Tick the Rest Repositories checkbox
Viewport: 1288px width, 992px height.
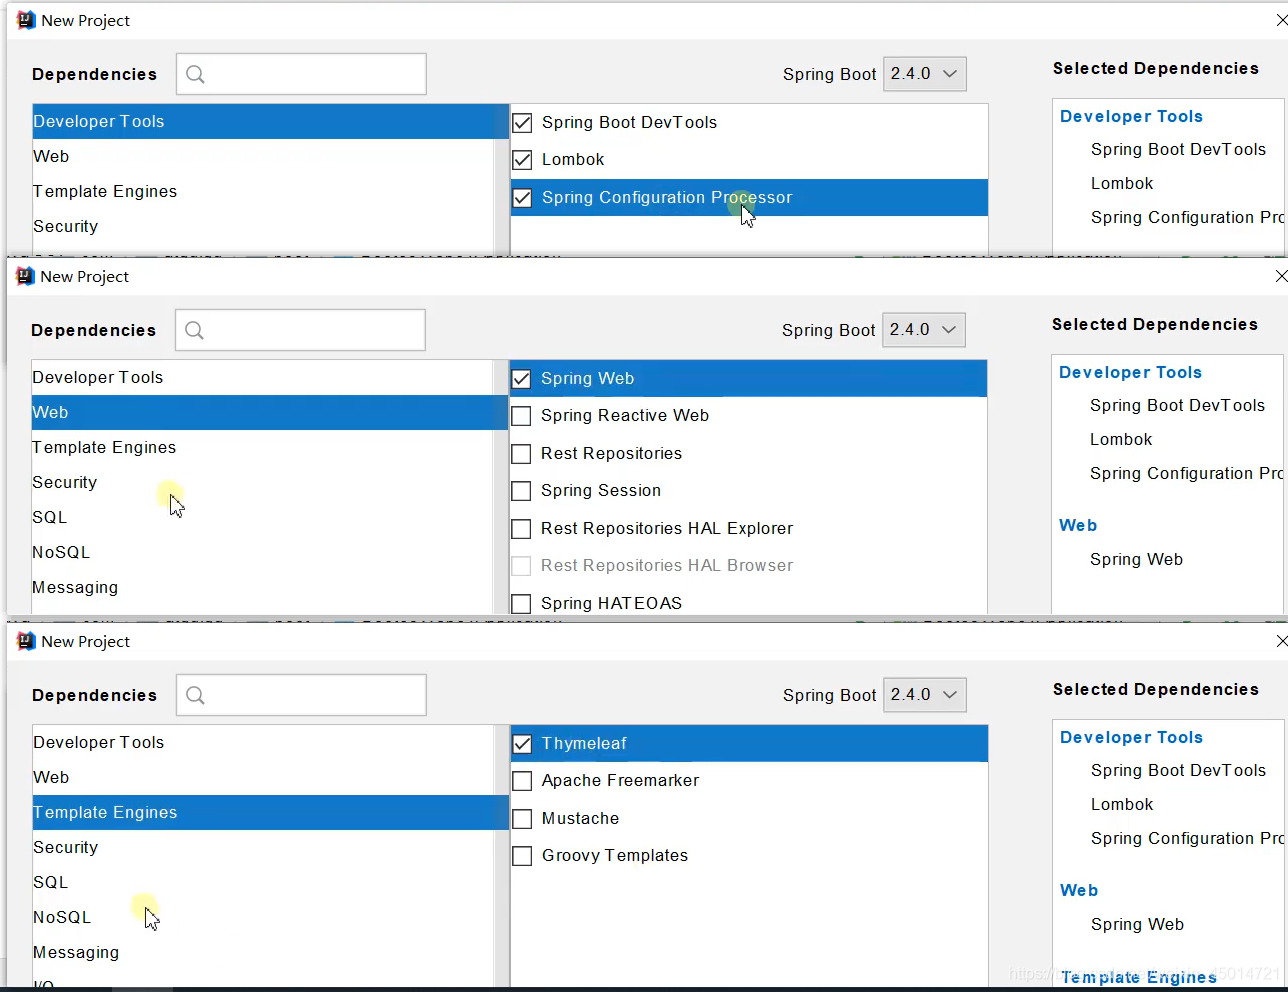tap(521, 454)
